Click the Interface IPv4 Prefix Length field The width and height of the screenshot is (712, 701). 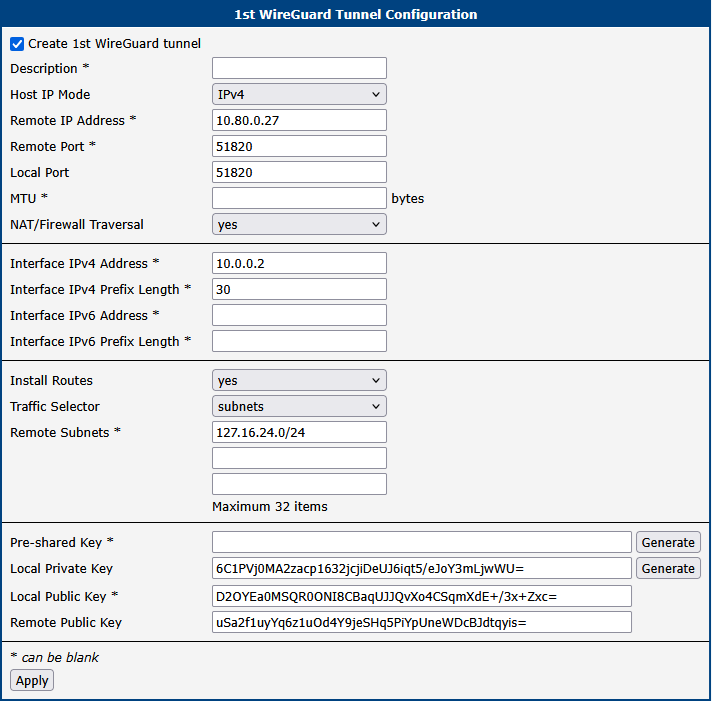(x=299, y=289)
